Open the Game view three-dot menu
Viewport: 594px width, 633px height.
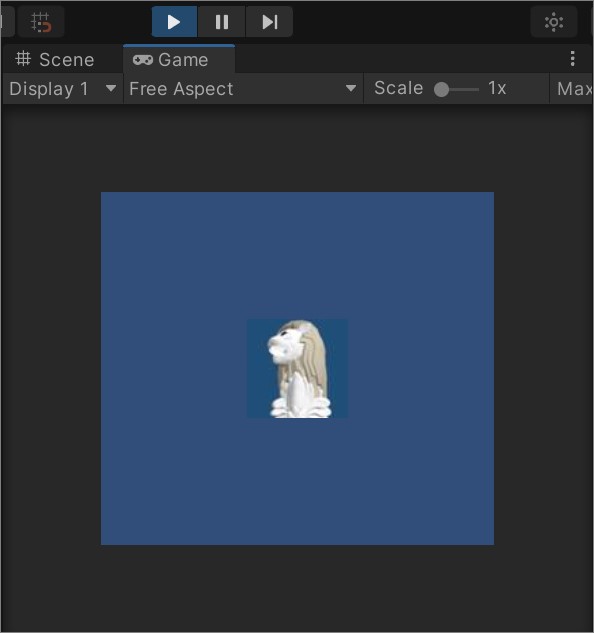(572, 59)
